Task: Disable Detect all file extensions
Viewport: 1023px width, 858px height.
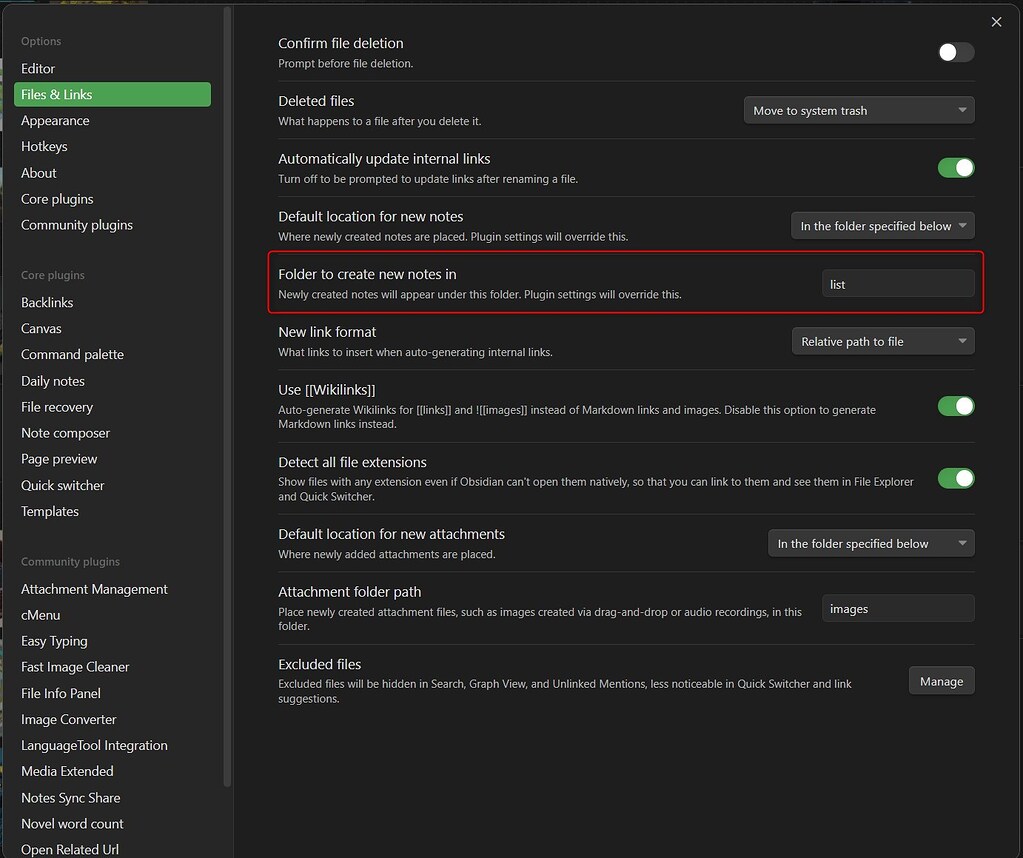Action: (955, 478)
